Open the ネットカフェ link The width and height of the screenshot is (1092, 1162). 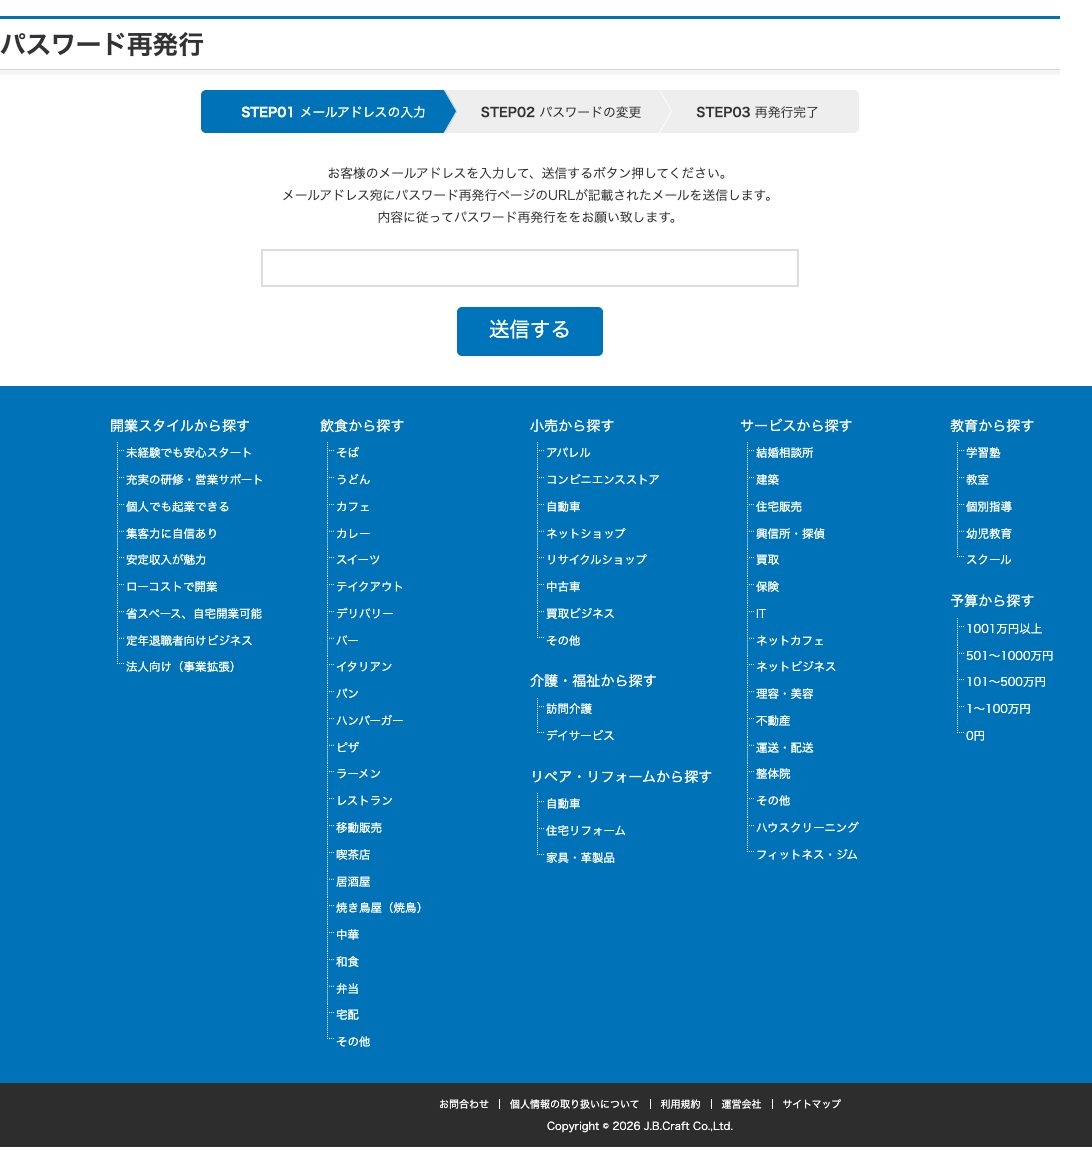click(790, 640)
